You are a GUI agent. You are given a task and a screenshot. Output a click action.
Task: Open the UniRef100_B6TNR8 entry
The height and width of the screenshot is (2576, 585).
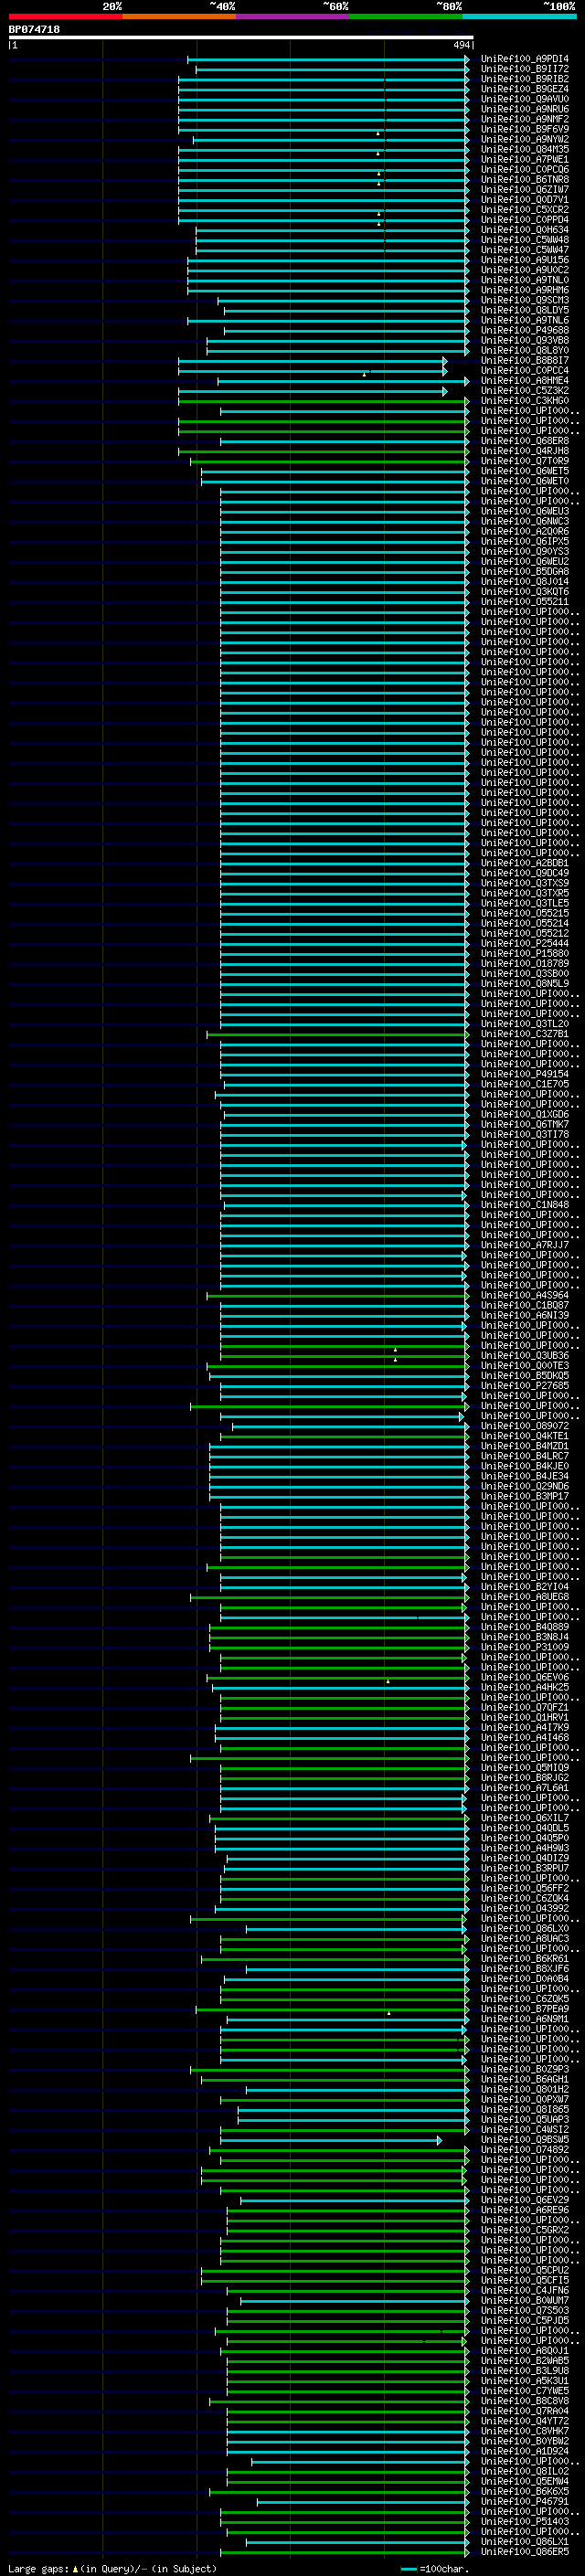(x=525, y=180)
